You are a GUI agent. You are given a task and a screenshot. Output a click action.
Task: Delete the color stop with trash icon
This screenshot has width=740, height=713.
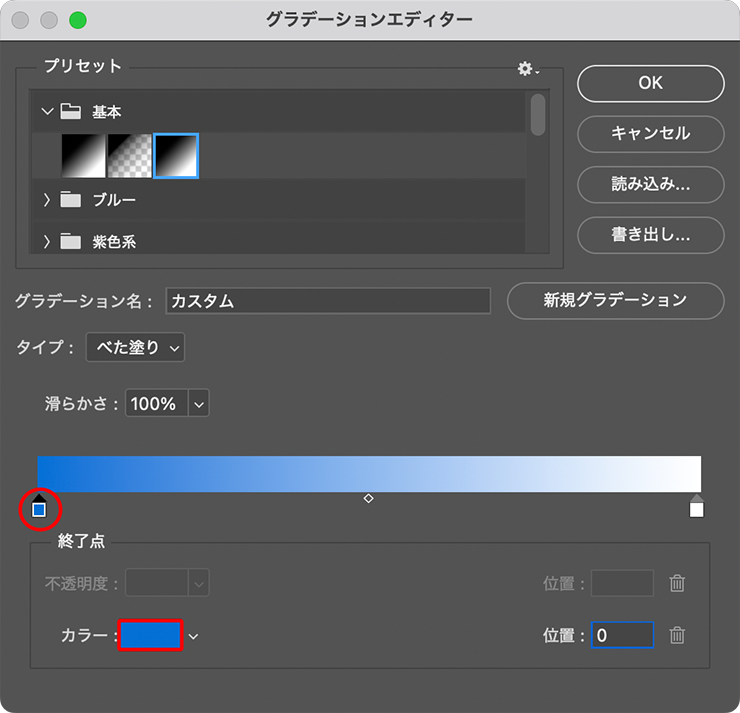677,635
